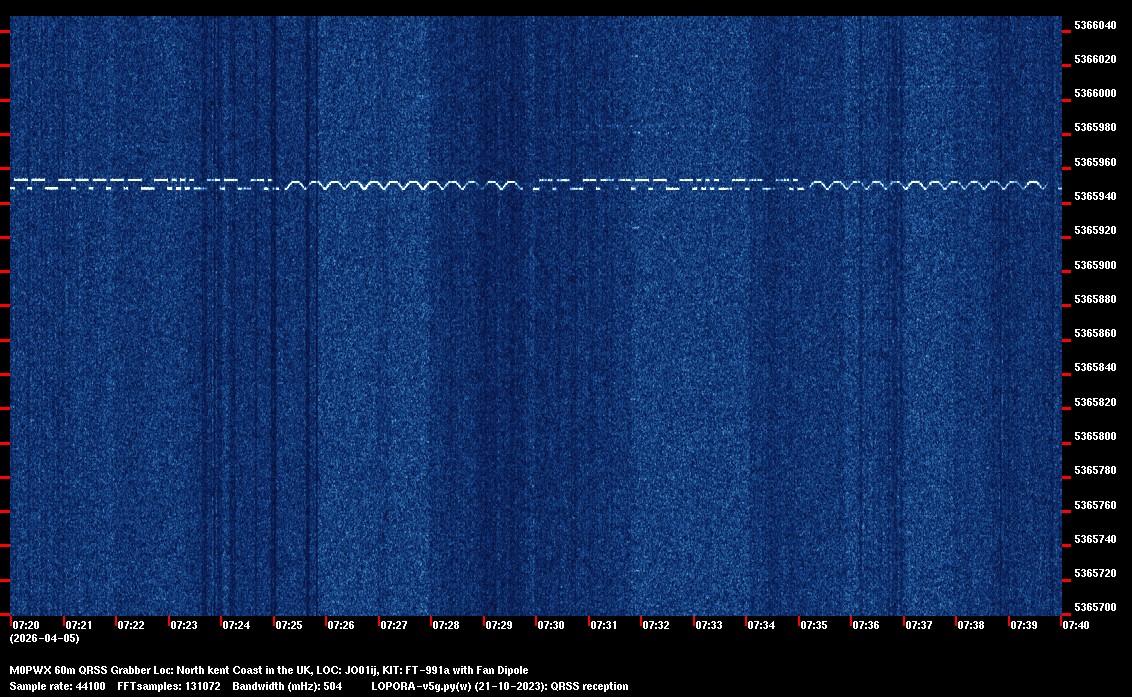Click the 07:35 time axis label
This screenshot has width=1132, height=697.
814,625
